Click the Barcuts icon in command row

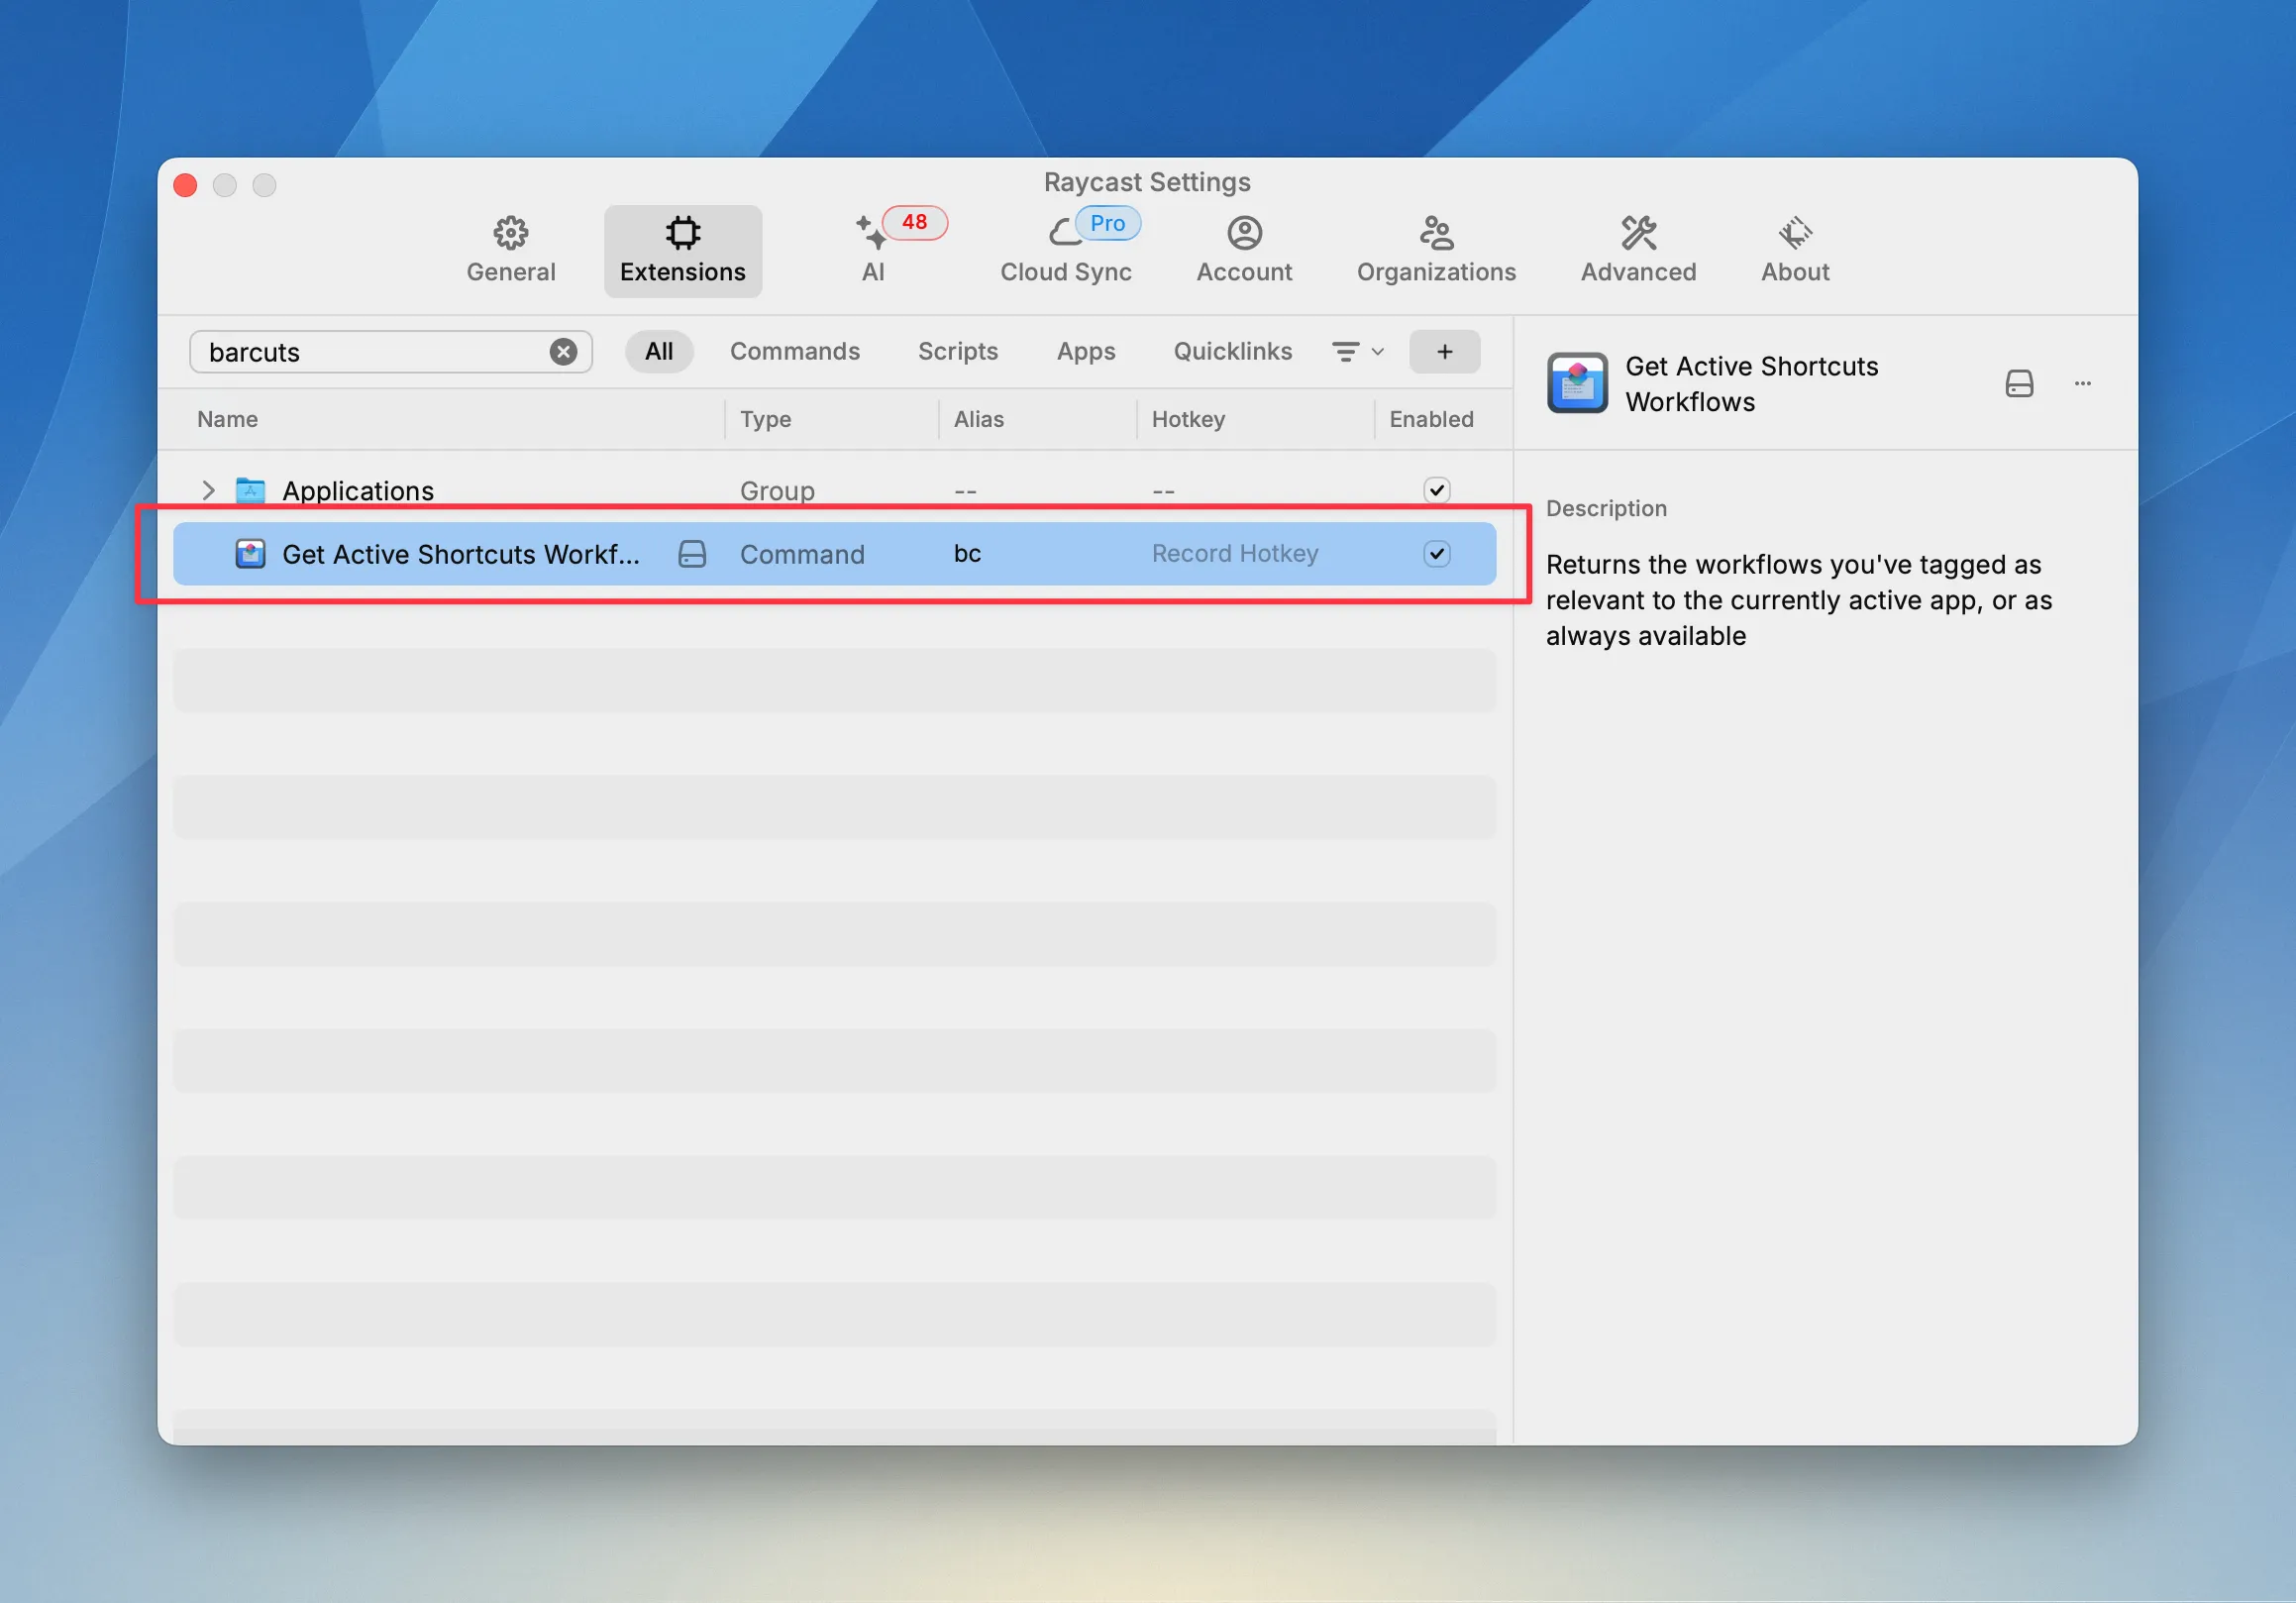[250, 554]
